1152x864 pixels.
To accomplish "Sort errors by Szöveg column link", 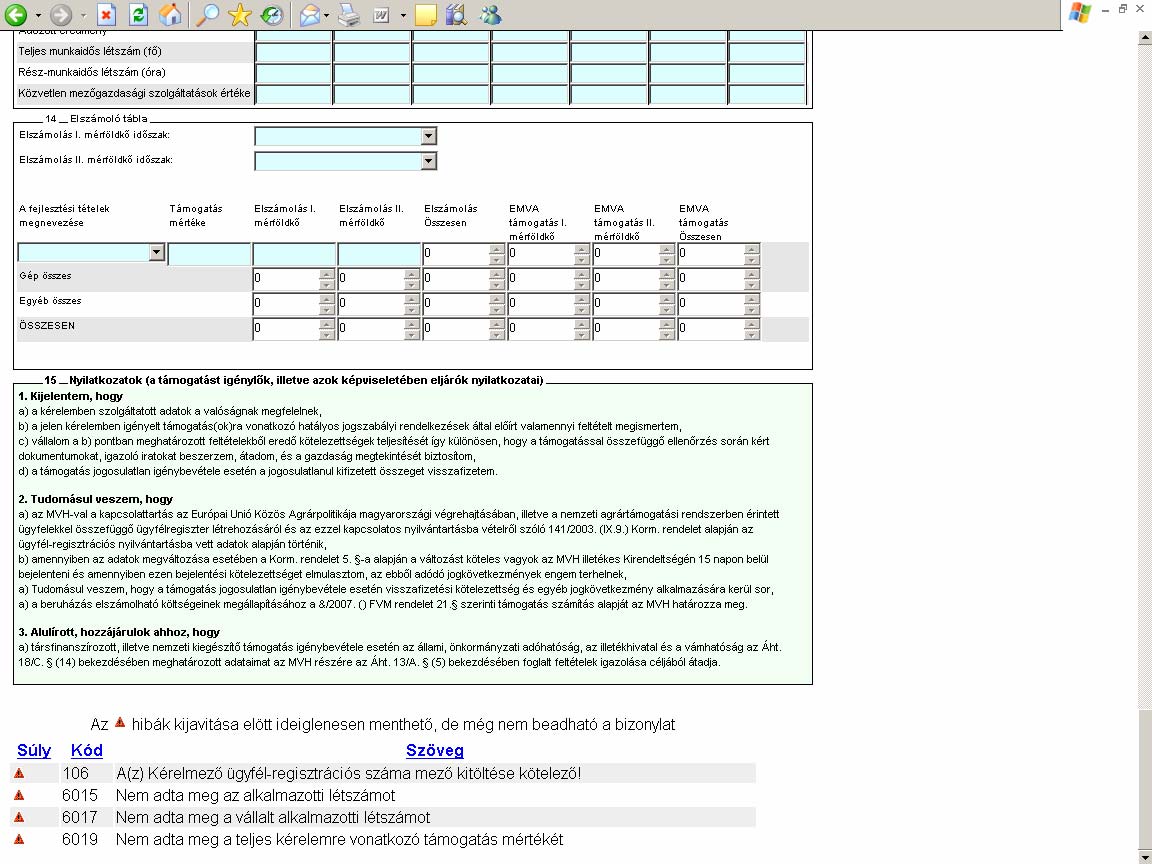I will pyautogui.click(x=435, y=751).
